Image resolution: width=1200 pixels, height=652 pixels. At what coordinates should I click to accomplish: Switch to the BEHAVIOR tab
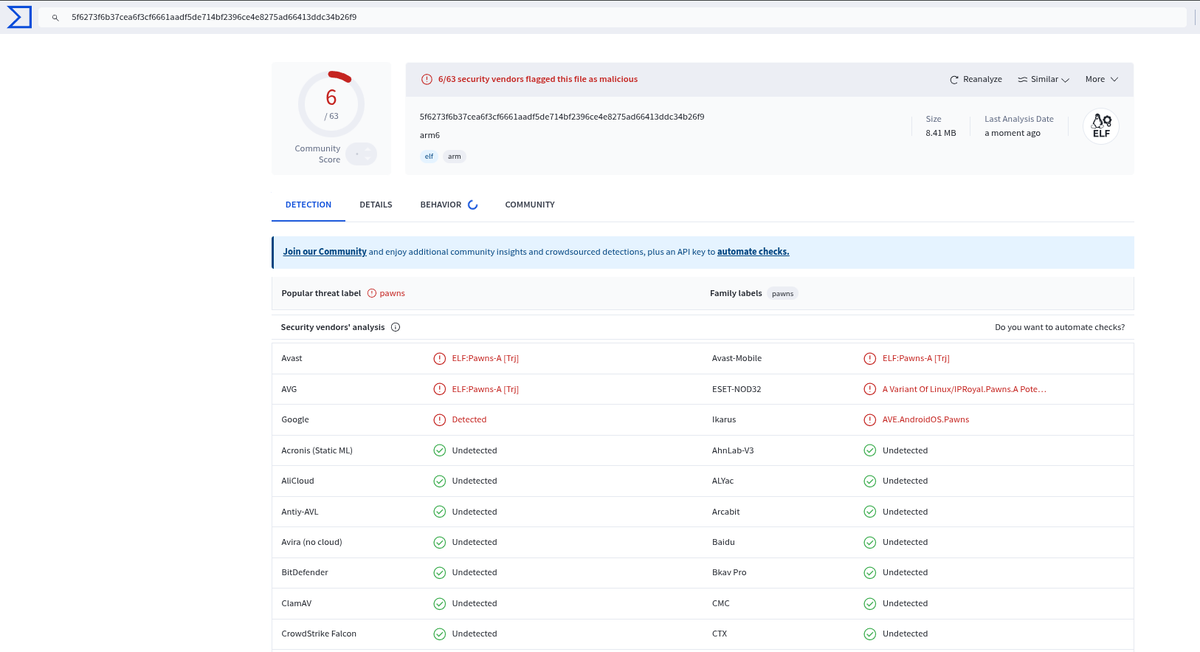click(448, 204)
